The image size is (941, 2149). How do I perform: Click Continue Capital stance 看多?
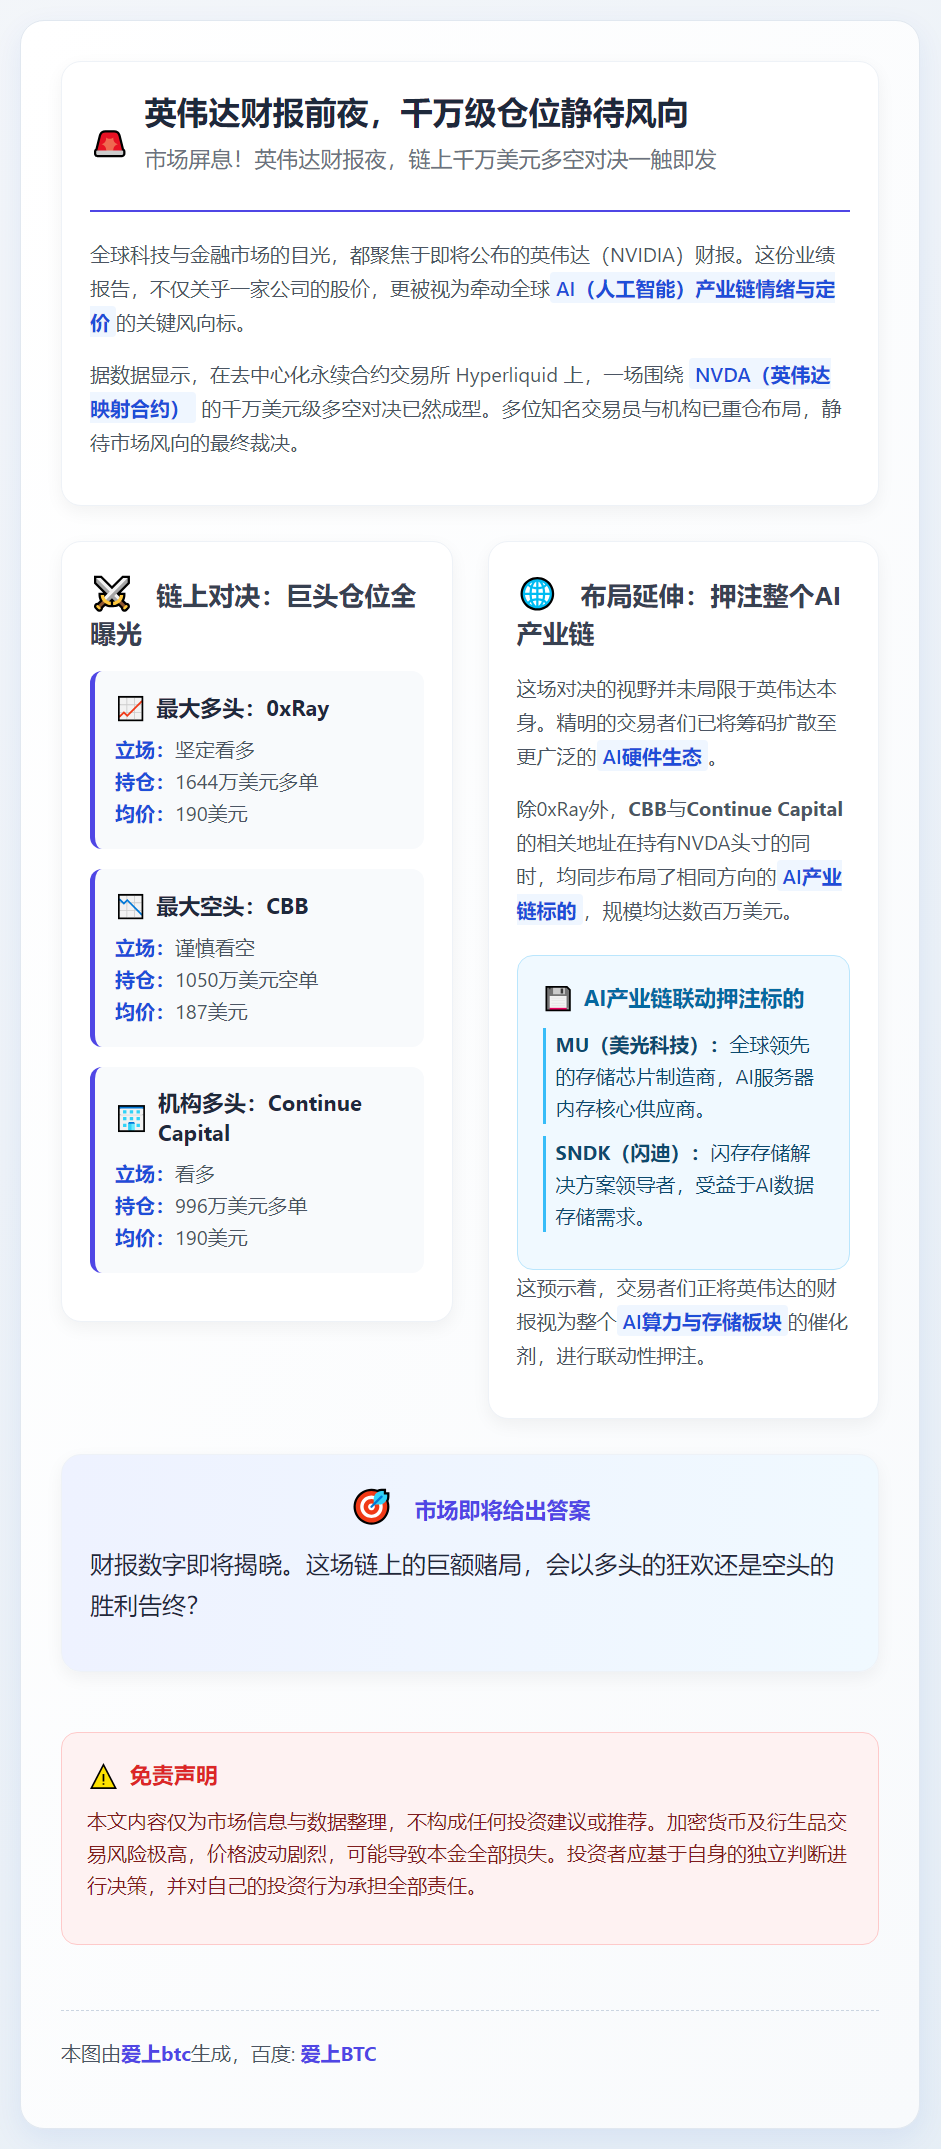[x=195, y=1174]
